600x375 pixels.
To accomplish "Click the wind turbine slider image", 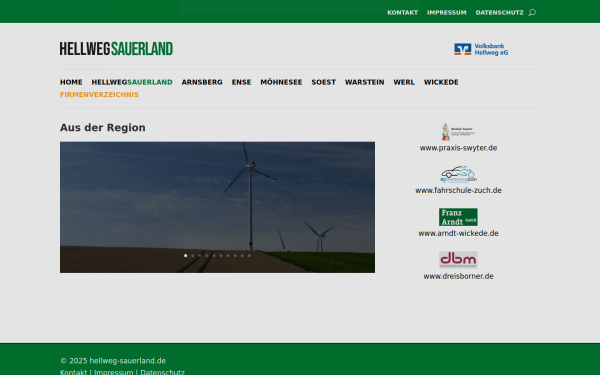I will (217, 207).
